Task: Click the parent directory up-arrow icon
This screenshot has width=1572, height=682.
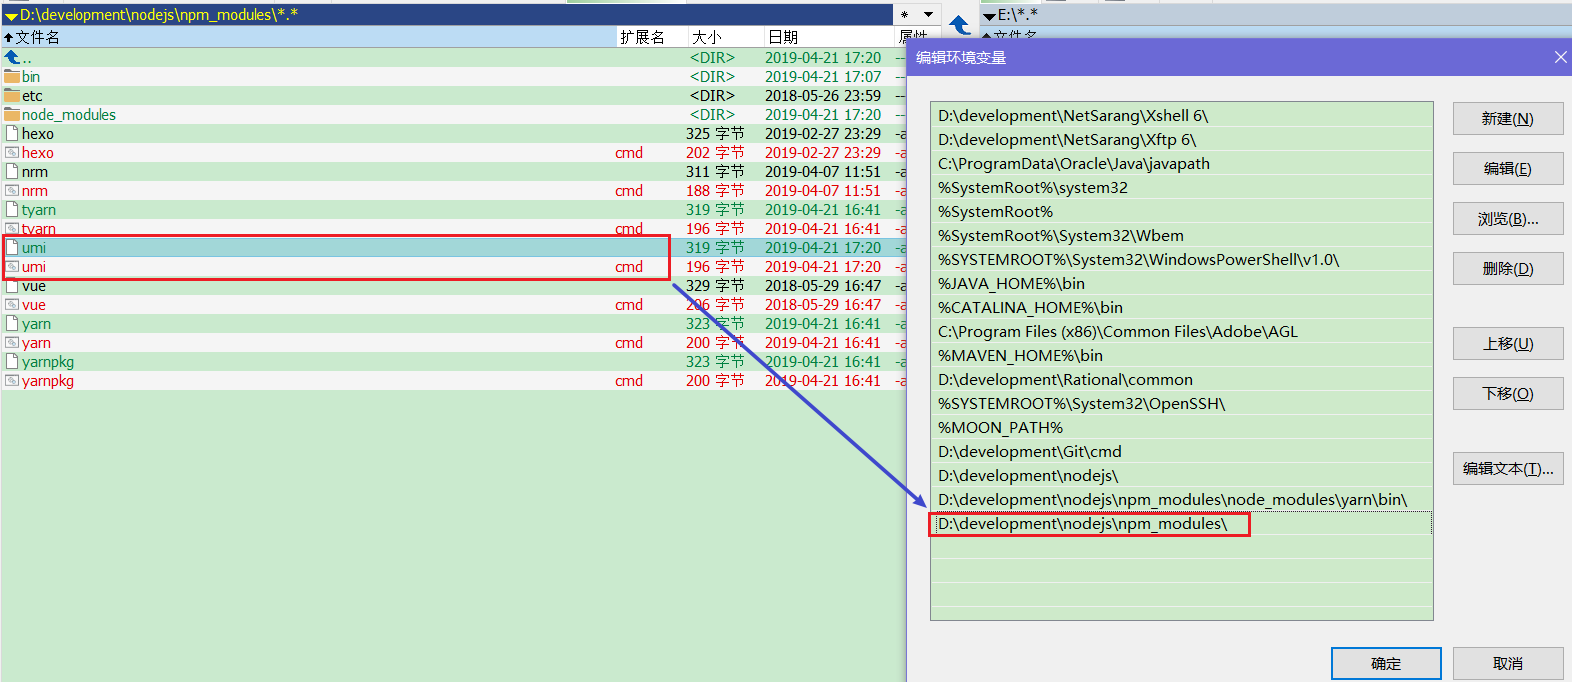Action: click(12, 58)
